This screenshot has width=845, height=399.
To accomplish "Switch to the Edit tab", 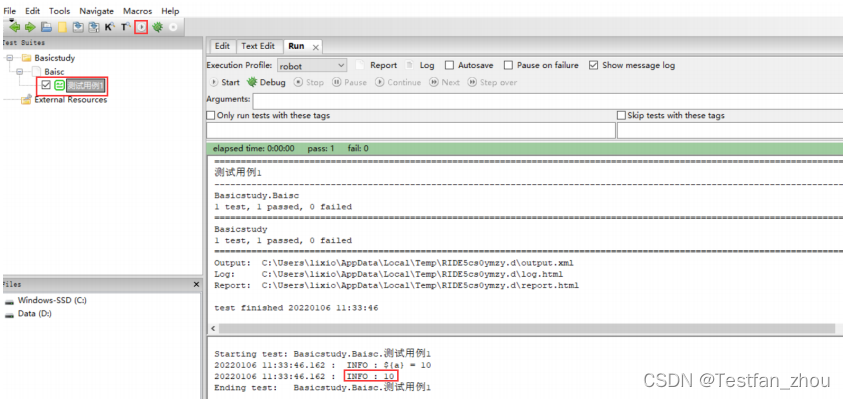I will [x=222, y=46].
